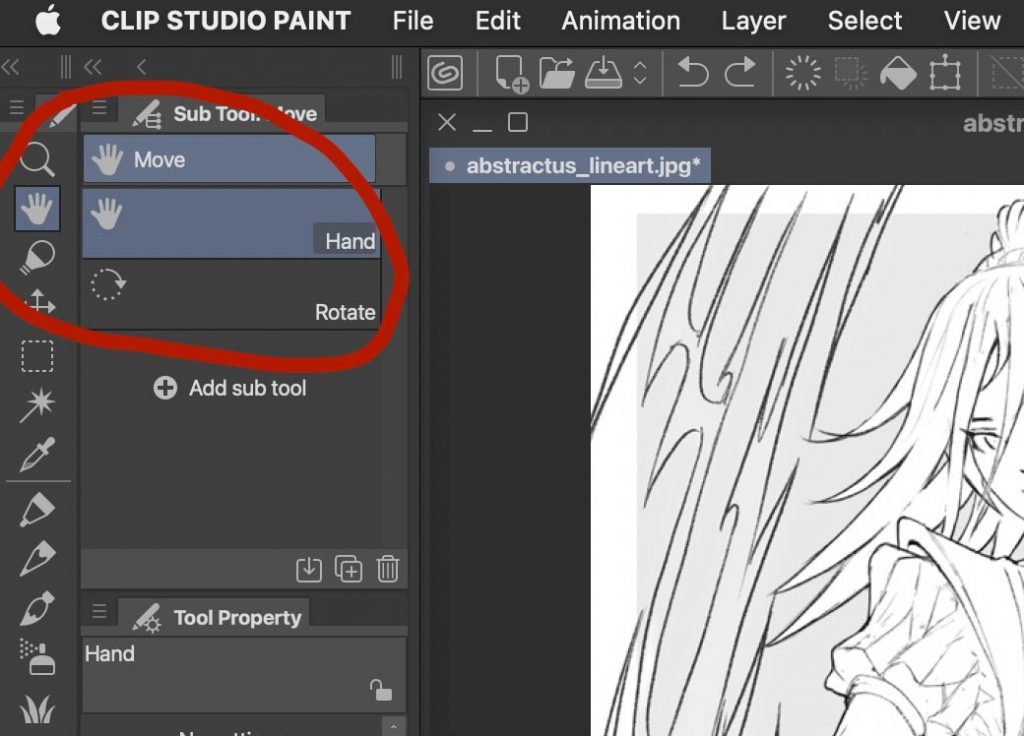
Task: Switch to the abstractus_lineart.jpg tab
Action: pos(569,165)
